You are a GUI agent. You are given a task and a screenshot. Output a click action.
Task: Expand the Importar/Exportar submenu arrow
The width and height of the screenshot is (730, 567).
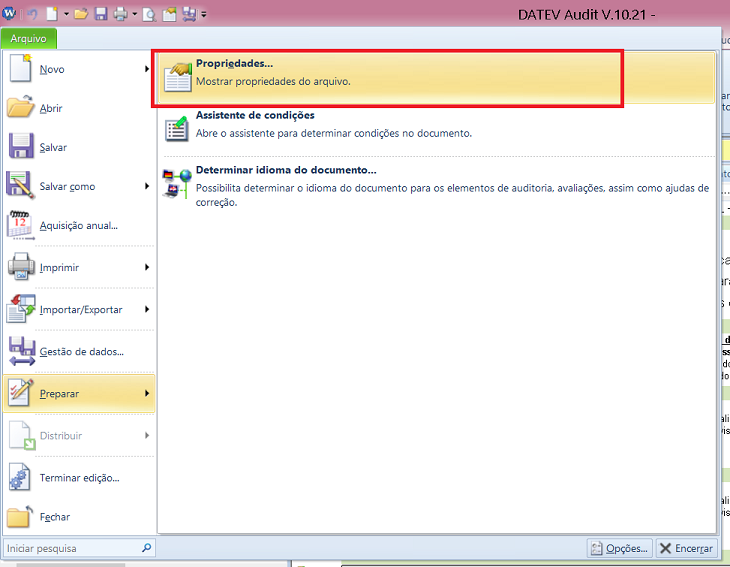[x=147, y=310]
